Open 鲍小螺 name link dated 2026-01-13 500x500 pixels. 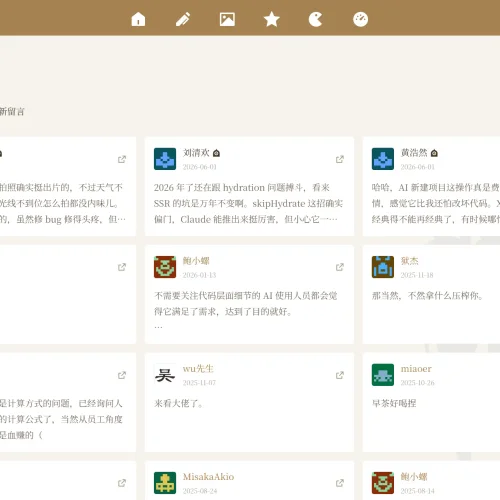196,261
